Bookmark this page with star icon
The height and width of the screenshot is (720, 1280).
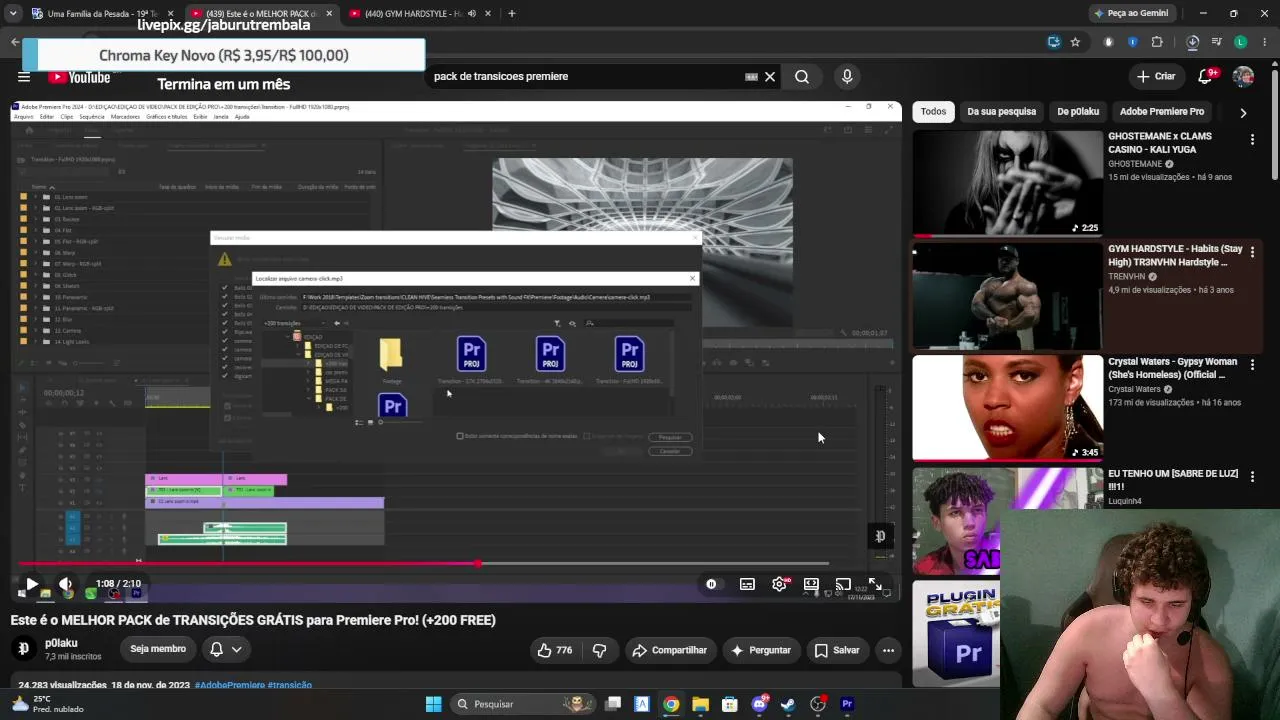1075,42
